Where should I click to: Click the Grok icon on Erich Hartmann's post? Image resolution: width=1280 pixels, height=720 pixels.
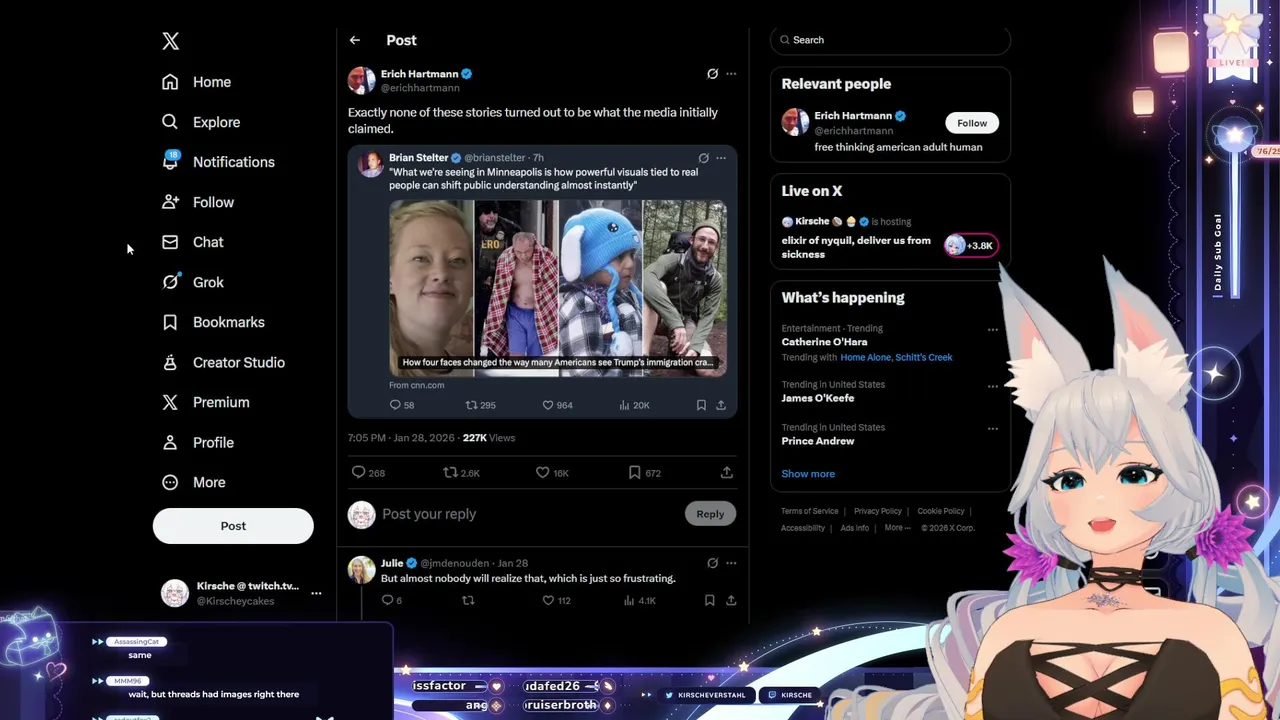[x=712, y=74]
